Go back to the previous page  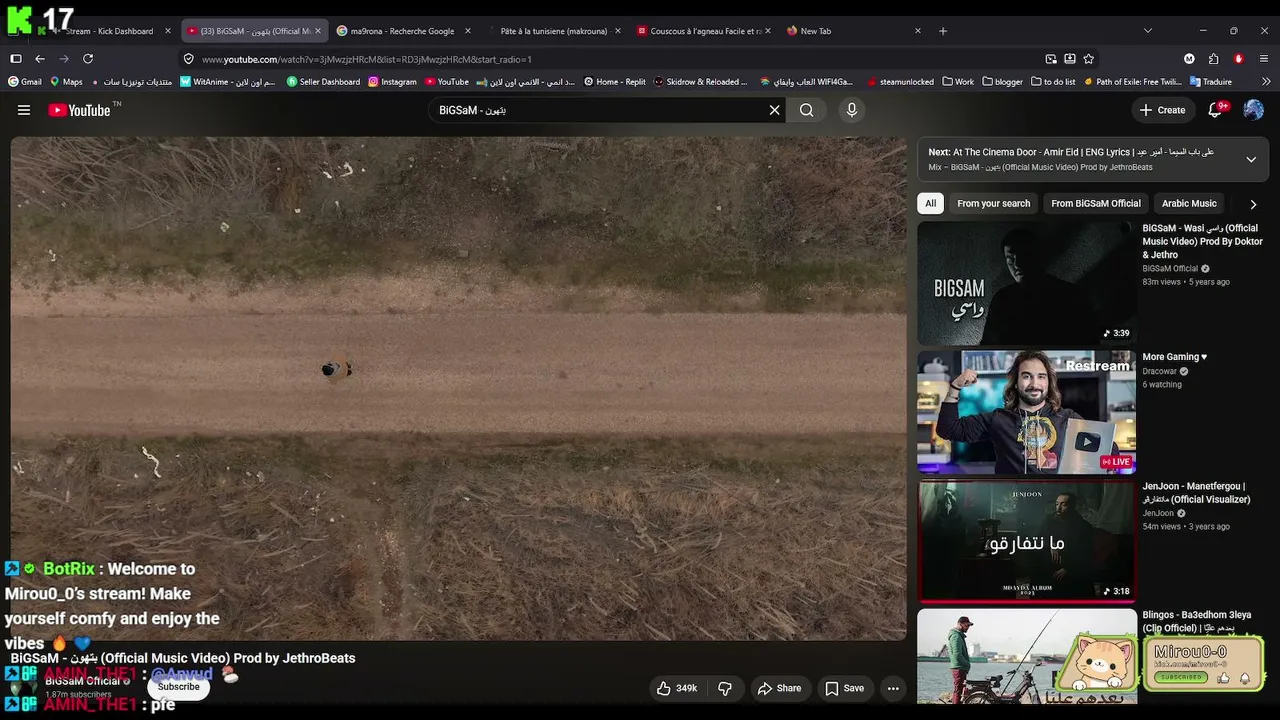coord(40,59)
